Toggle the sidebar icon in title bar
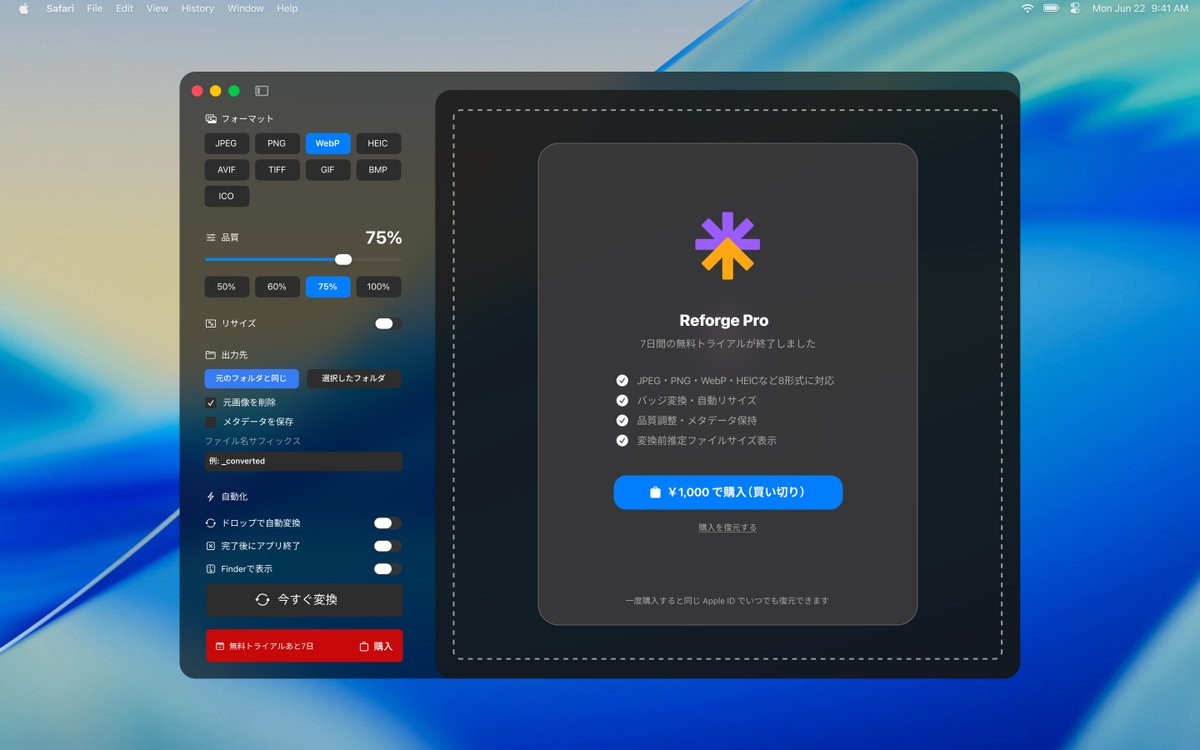The height and width of the screenshot is (750, 1200). point(262,91)
